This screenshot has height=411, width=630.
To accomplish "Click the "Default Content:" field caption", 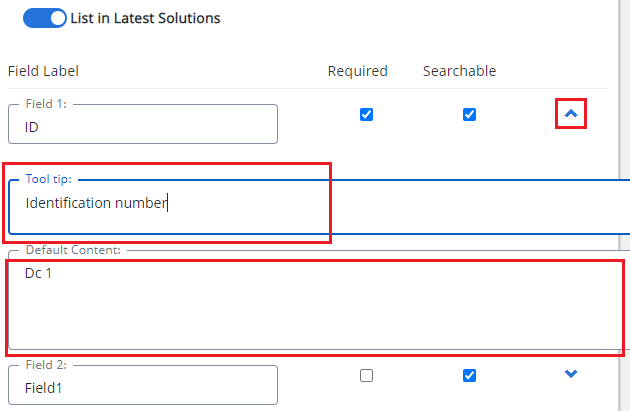I will [x=72, y=249].
